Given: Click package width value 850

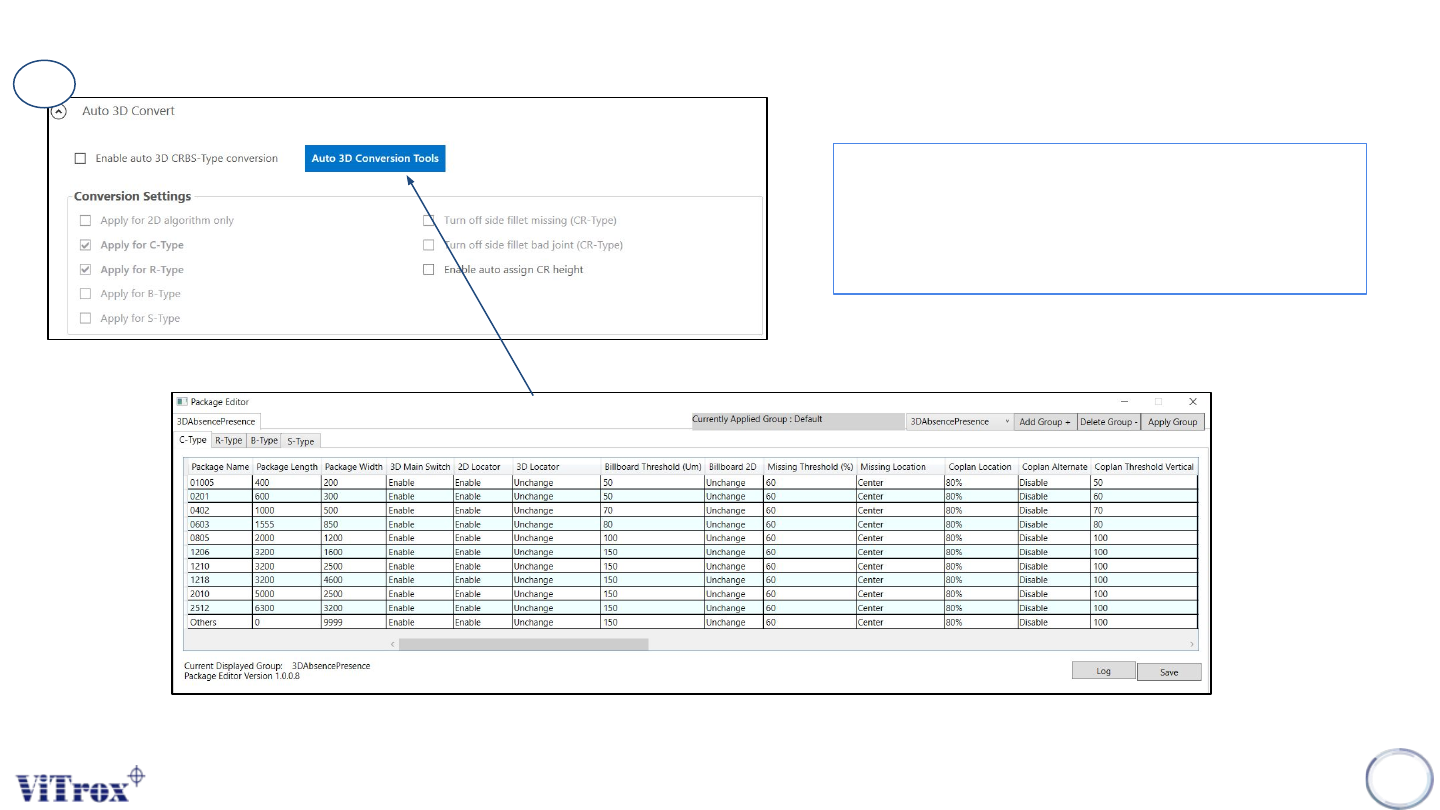Looking at the screenshot, I should [354, 524].
